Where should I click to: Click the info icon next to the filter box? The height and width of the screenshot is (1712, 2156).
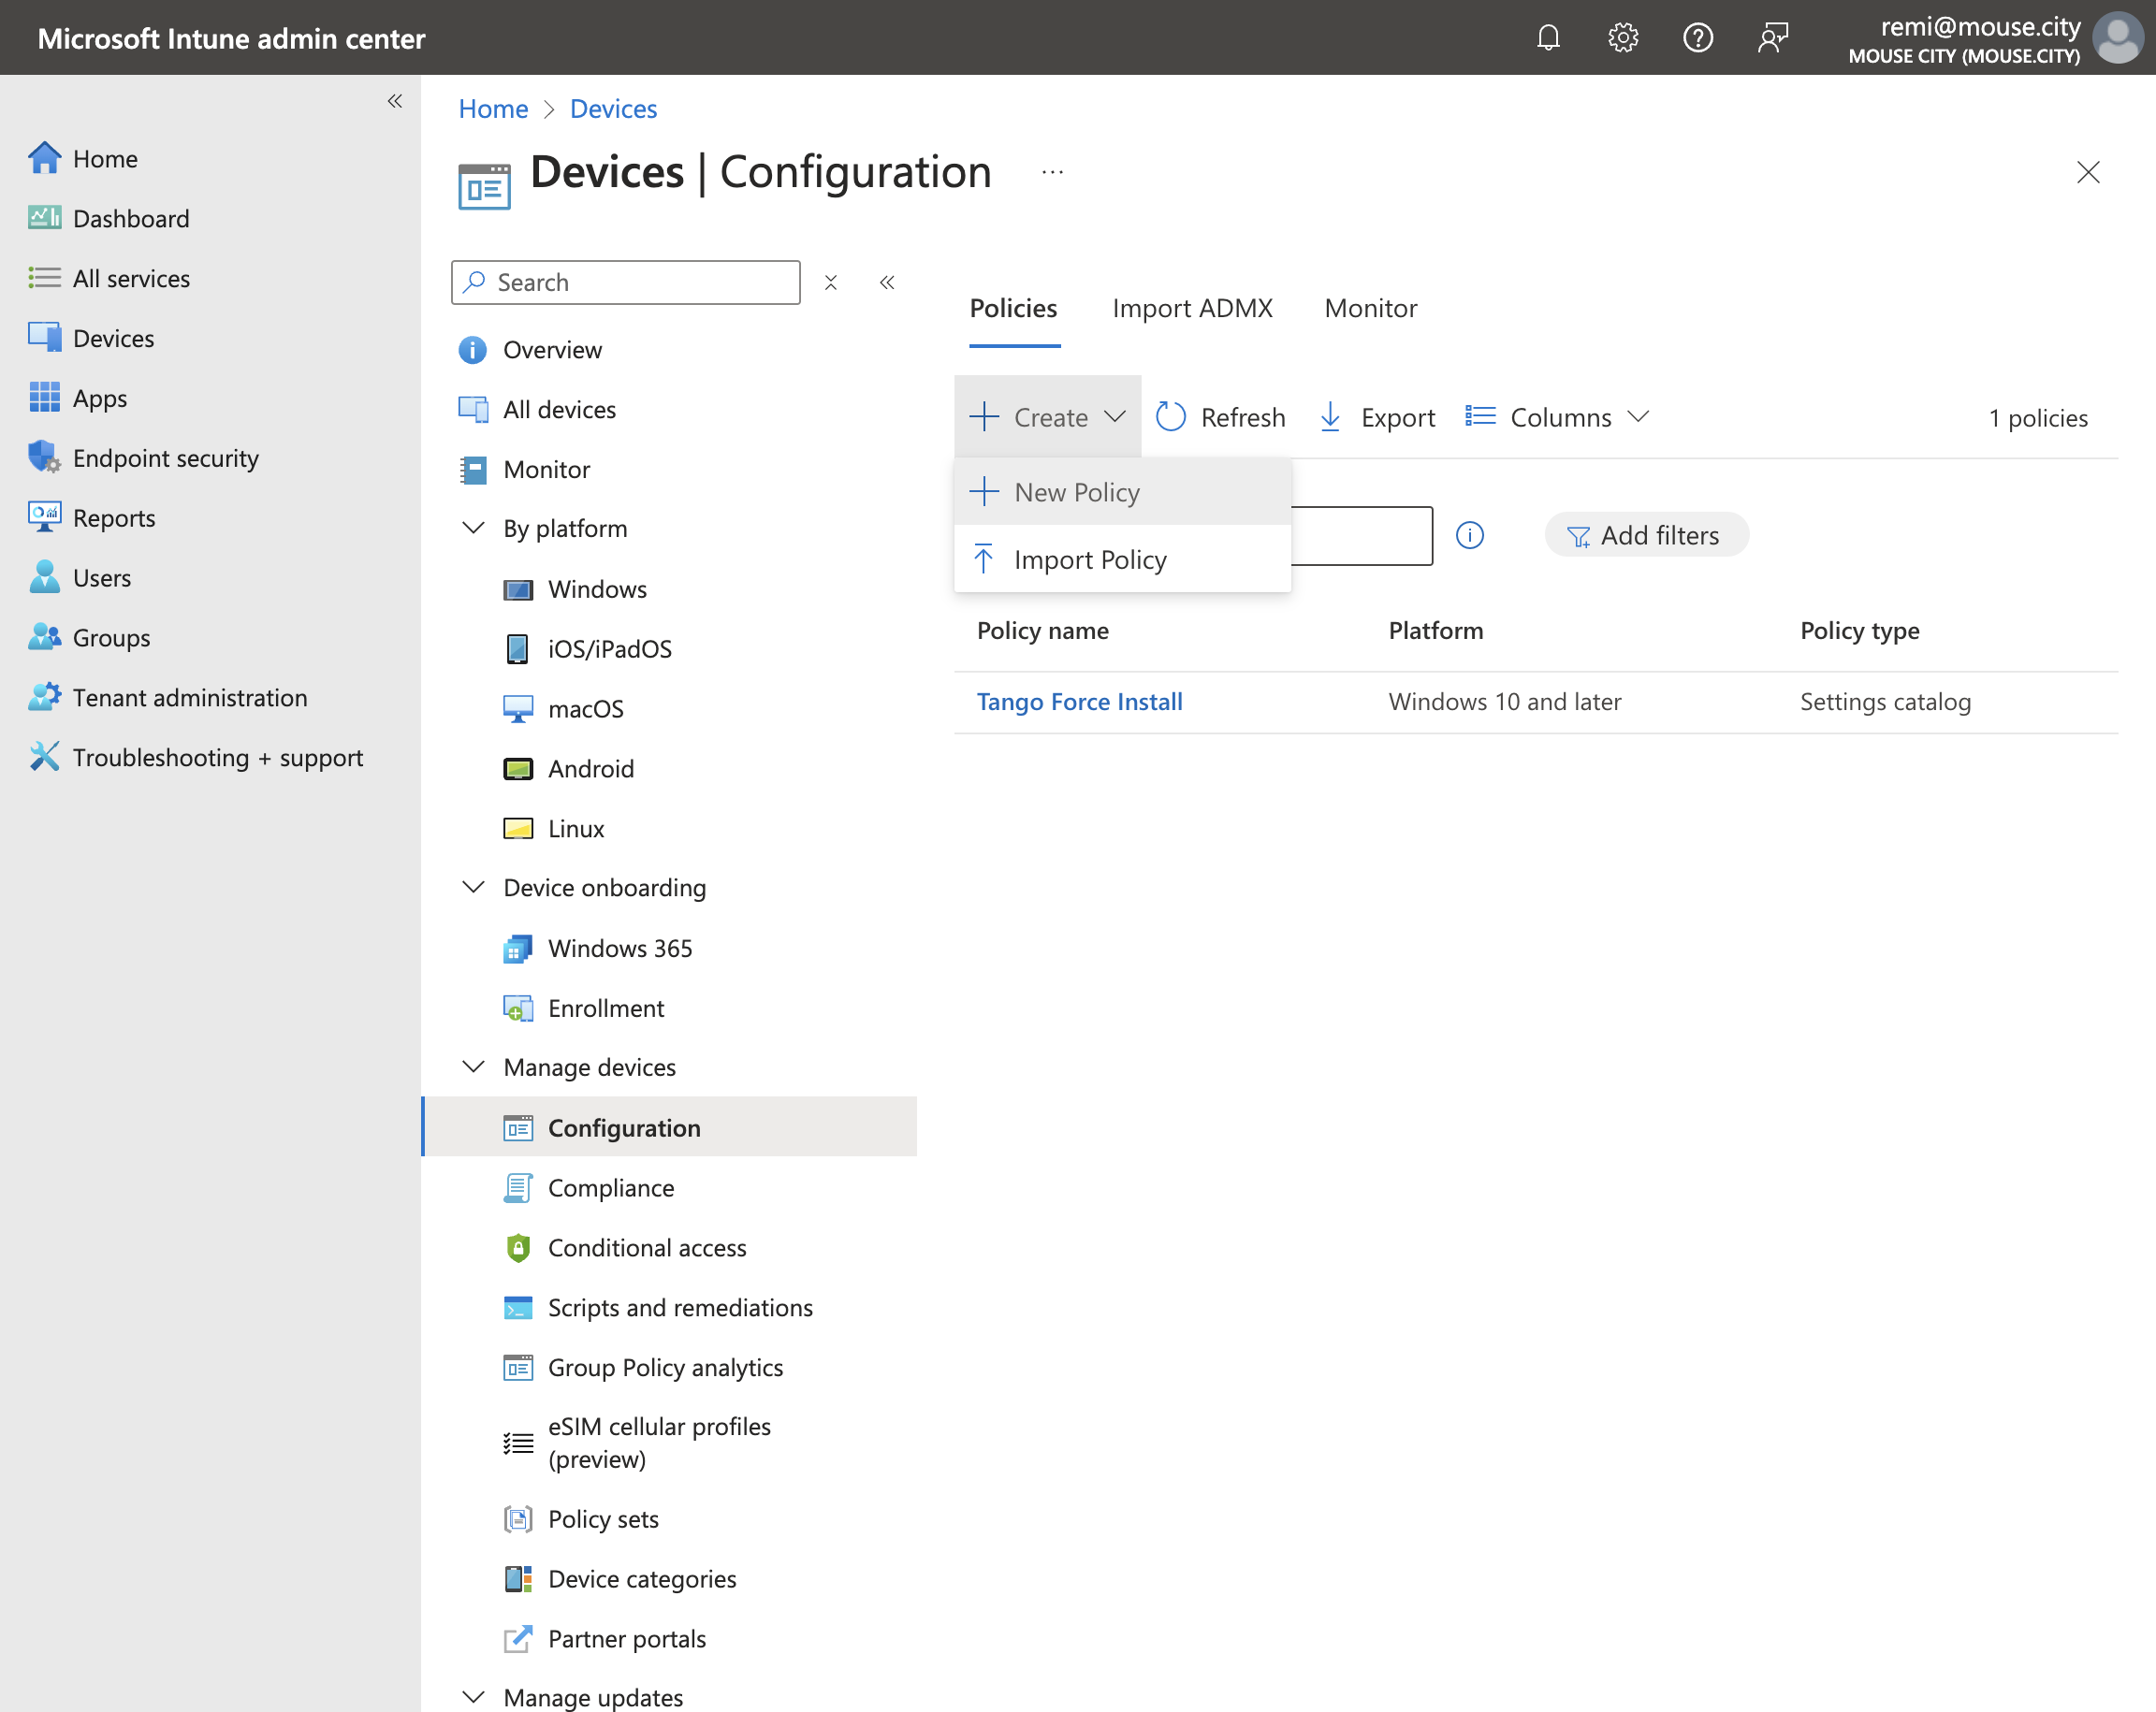point(1469,536)
